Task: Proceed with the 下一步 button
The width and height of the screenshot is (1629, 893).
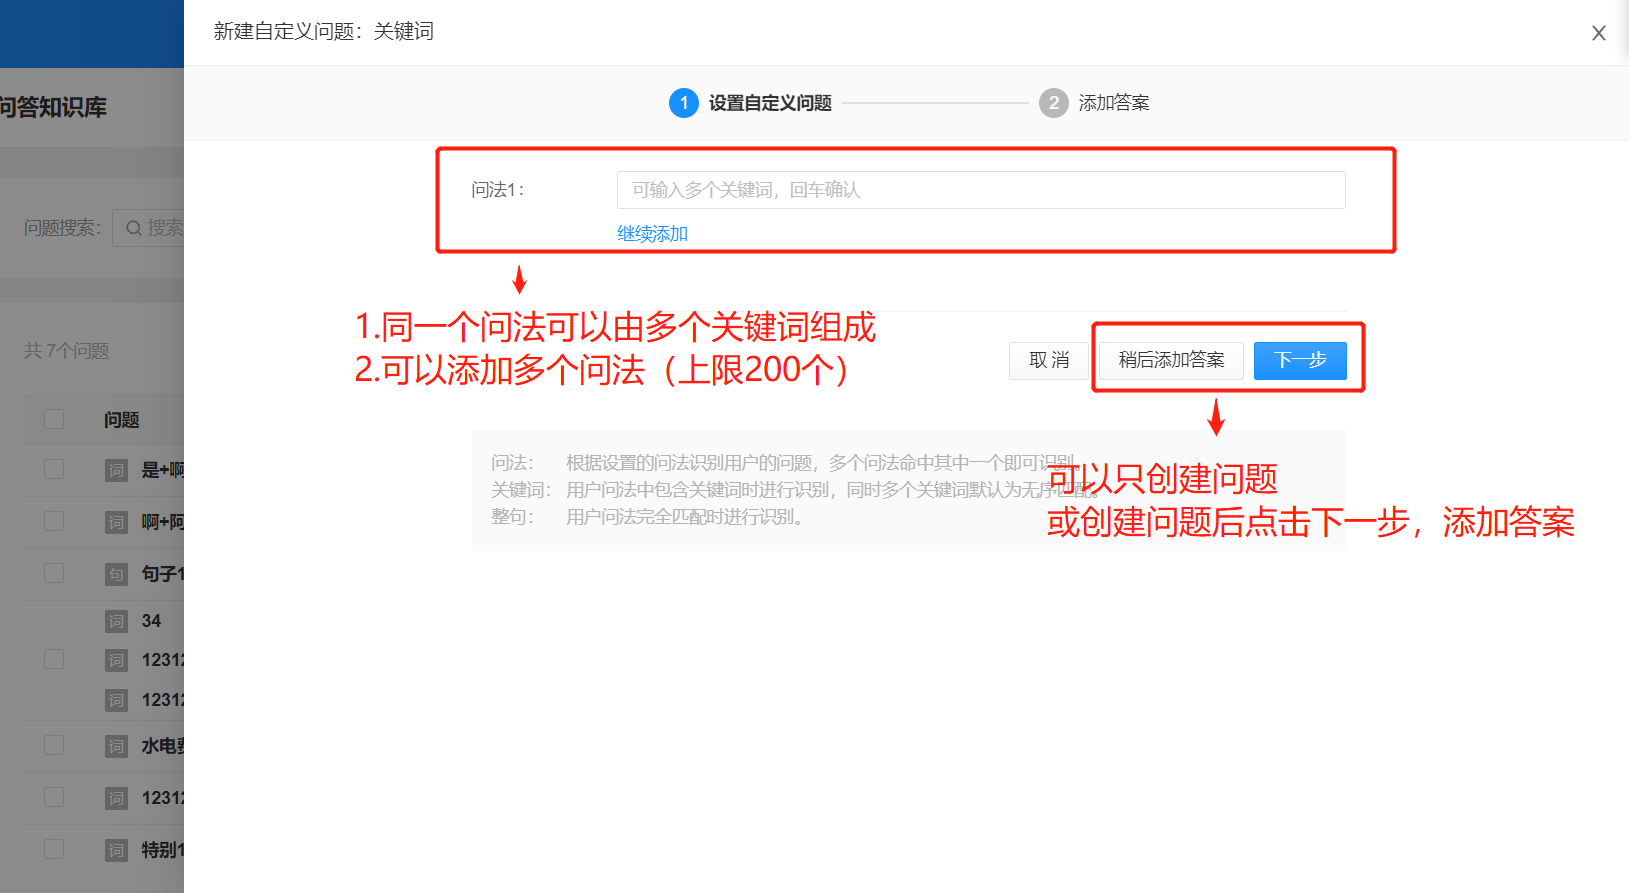Action: pyautogui.click(x=1300, y=360)
